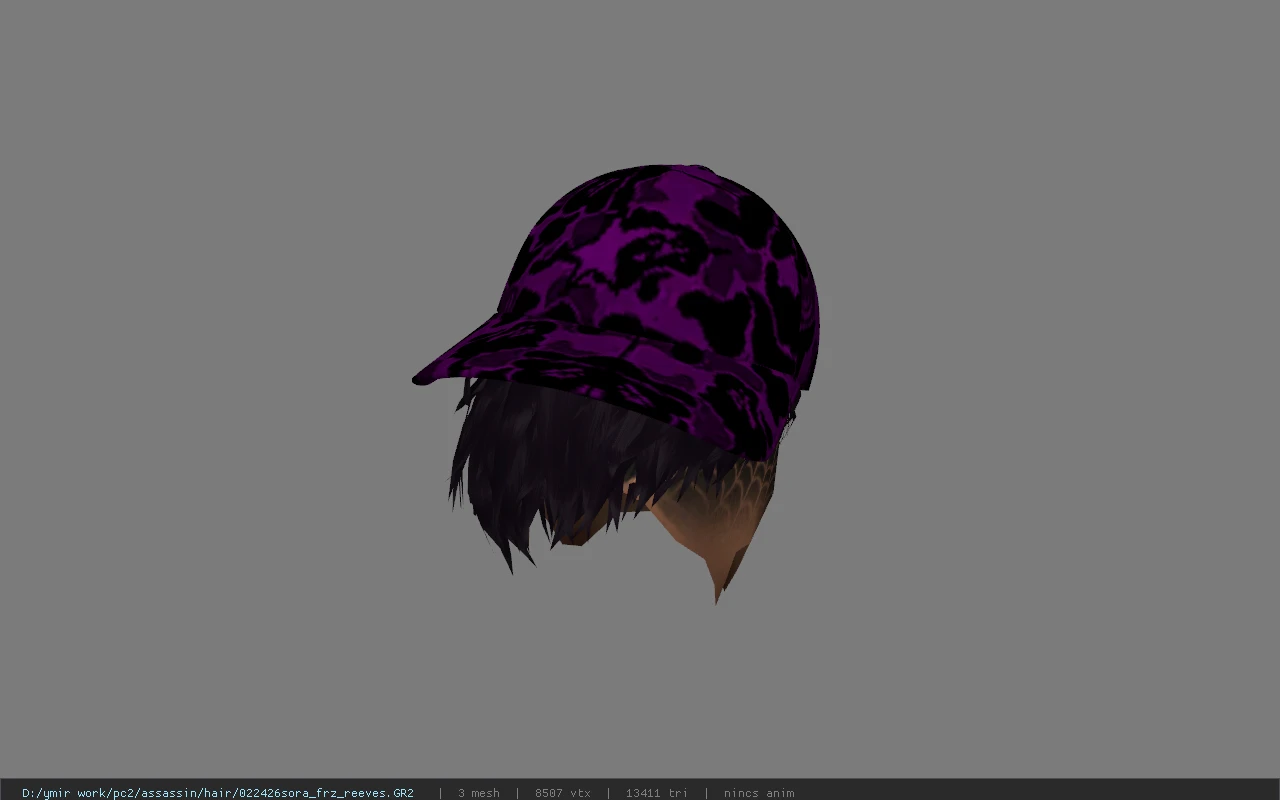Click the '3 mesh' status entry
This screenshot has height=800, width=1280.
click(x=478, y=793)
